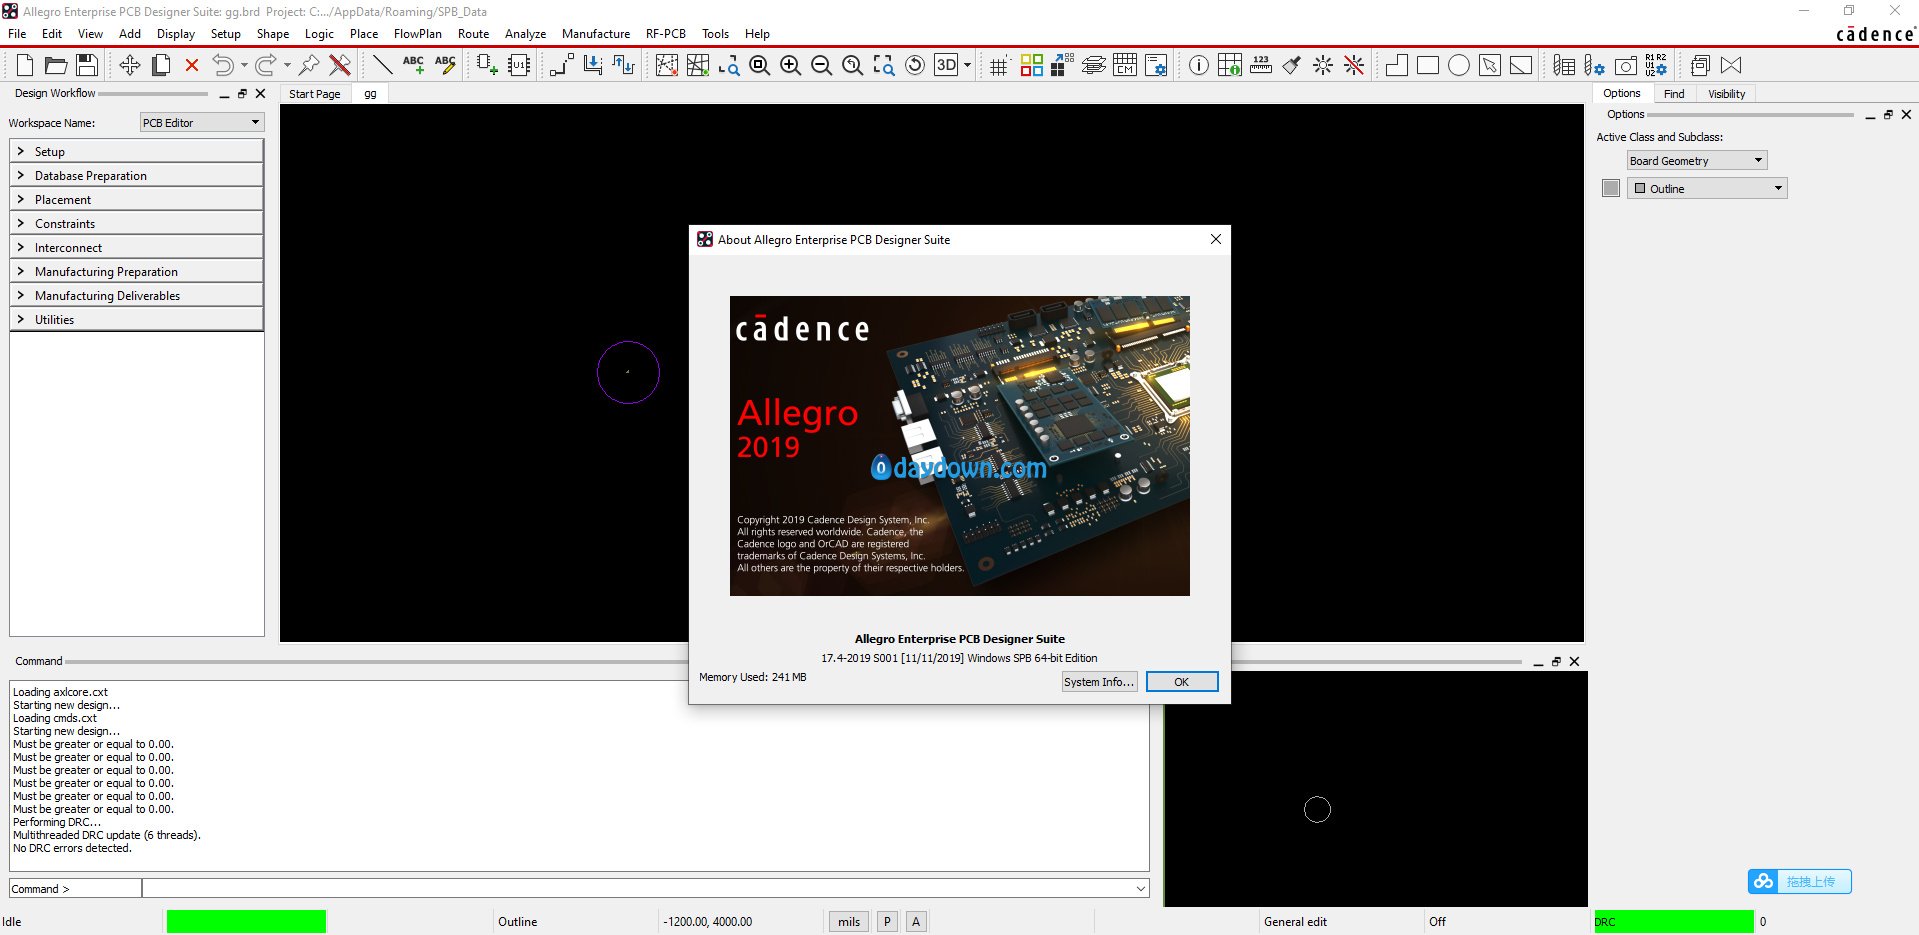
Task: Open the Outline subclass dropdown
Action: (x=1707, y=188)
